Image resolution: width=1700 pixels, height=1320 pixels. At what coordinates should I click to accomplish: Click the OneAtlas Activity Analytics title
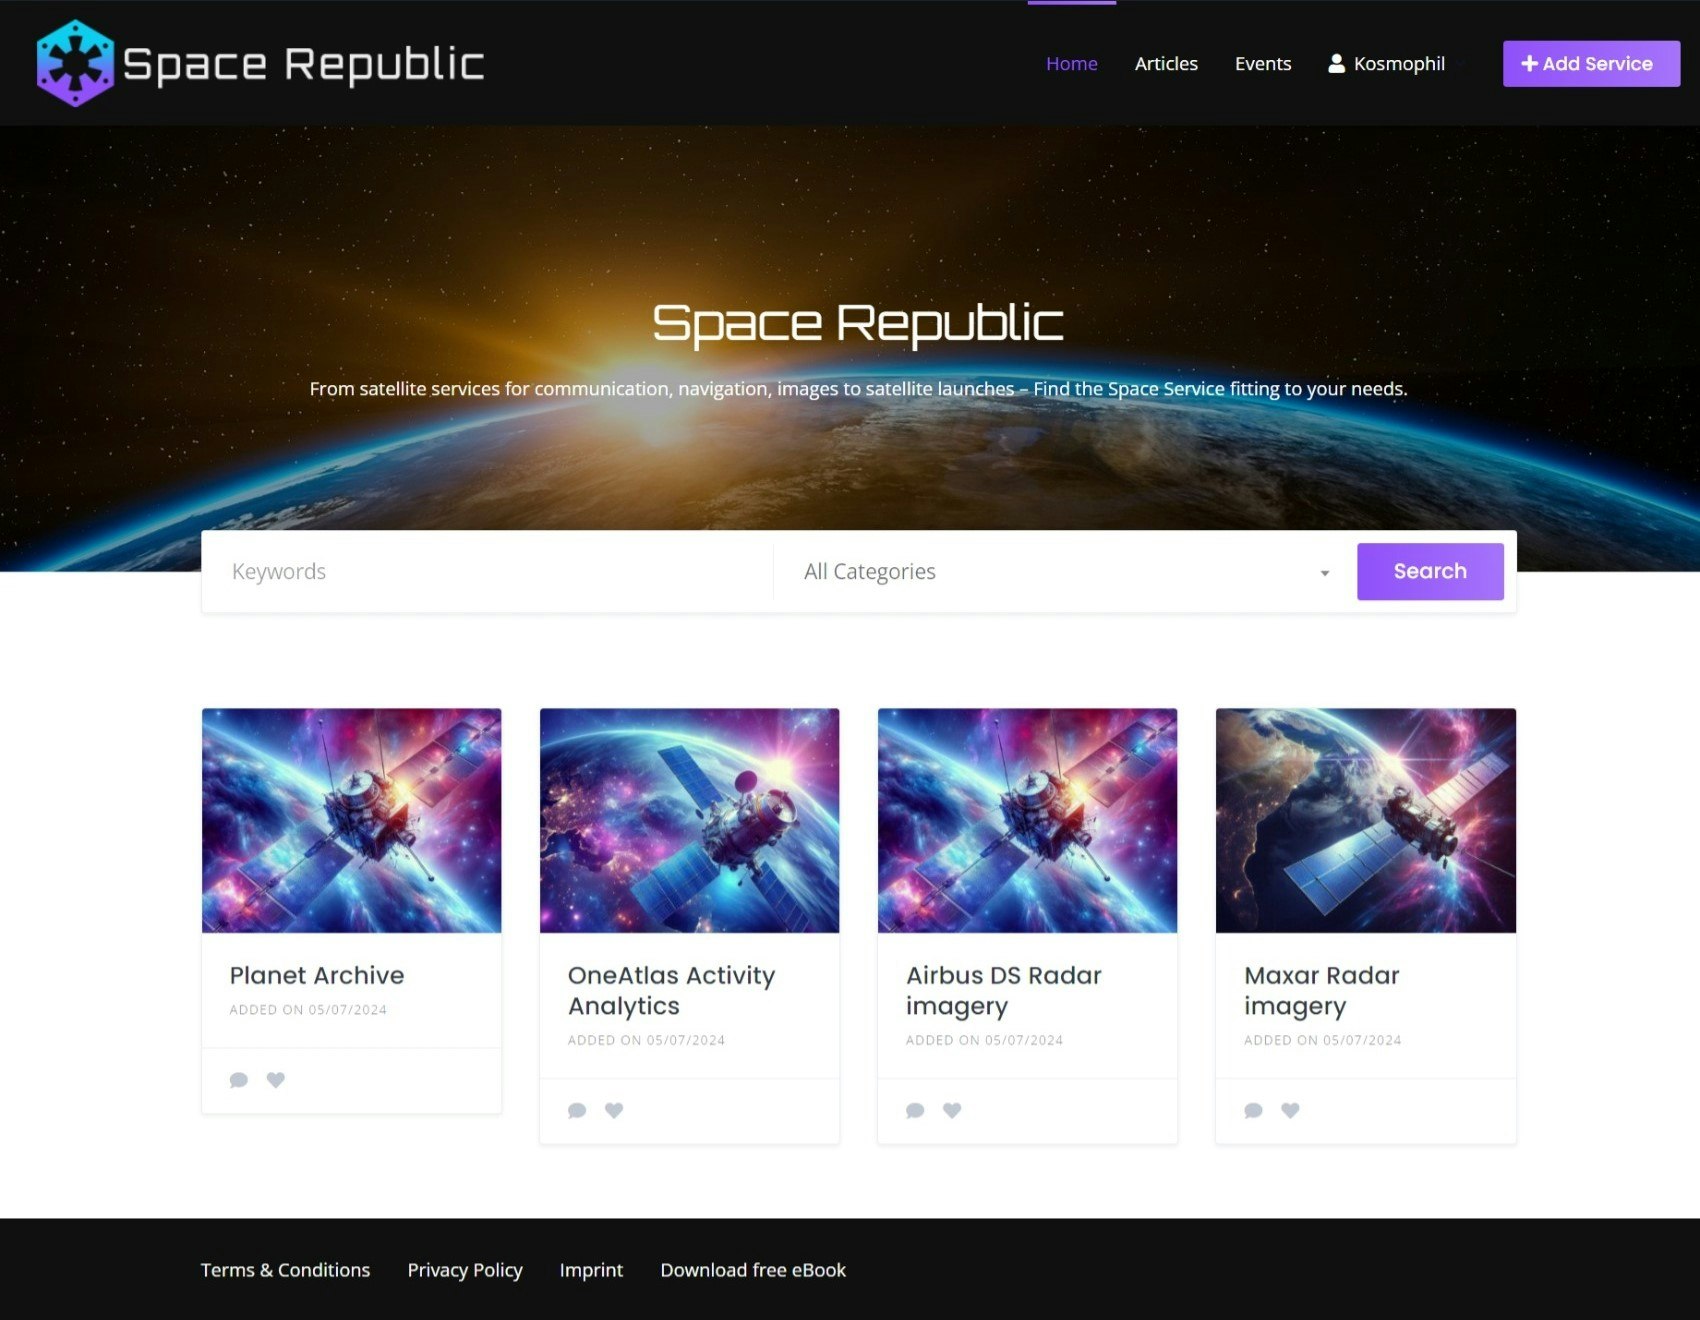tap(671, 990)
